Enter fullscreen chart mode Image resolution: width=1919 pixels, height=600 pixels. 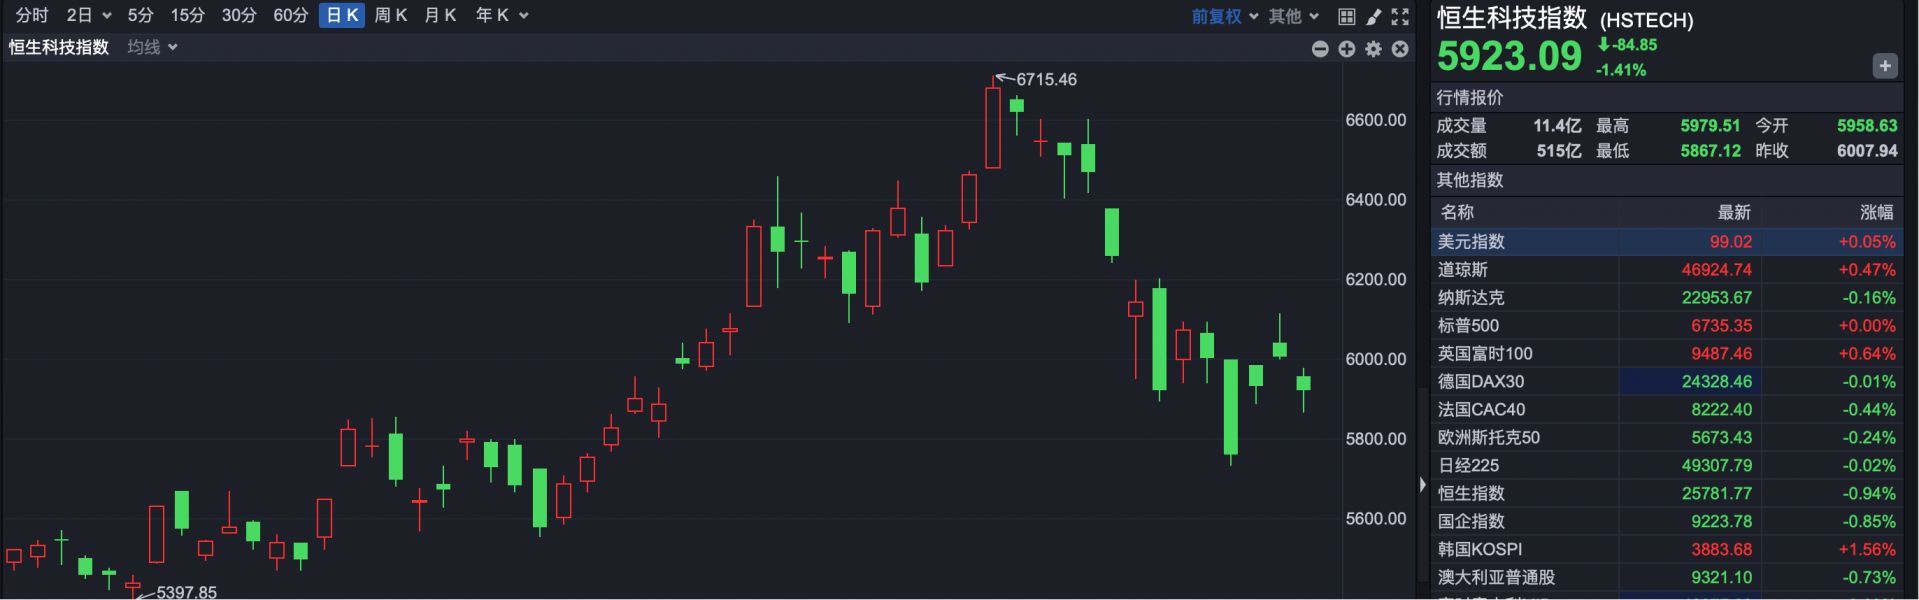pos(1400,16)
